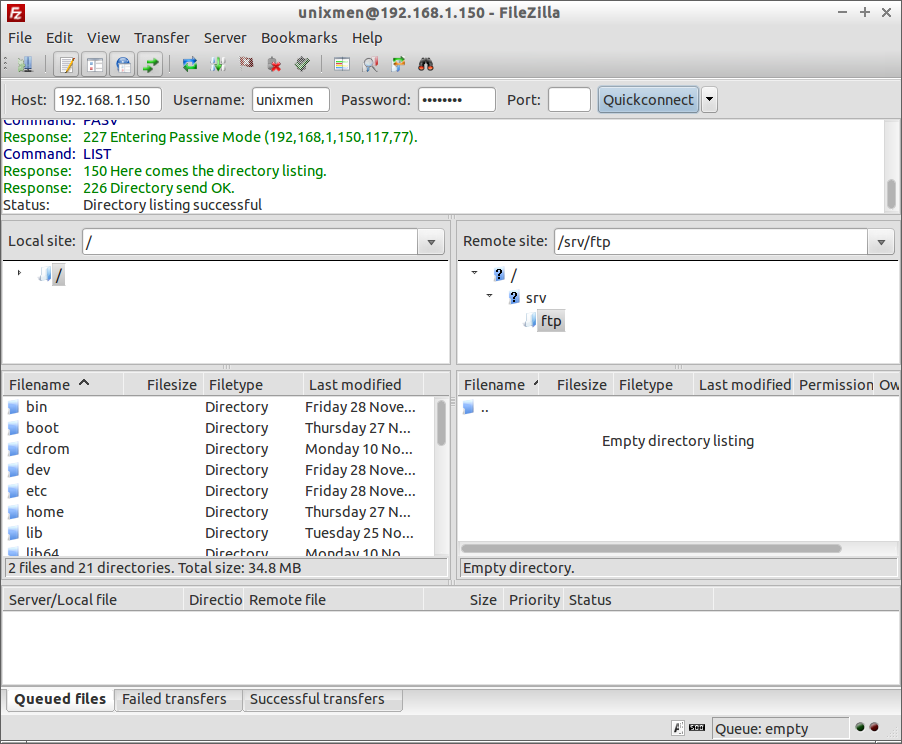Image resolution: width=902 pixels, height=744 pixels.
Task: Focus the Password input field
Action: [x=457, y=100]
